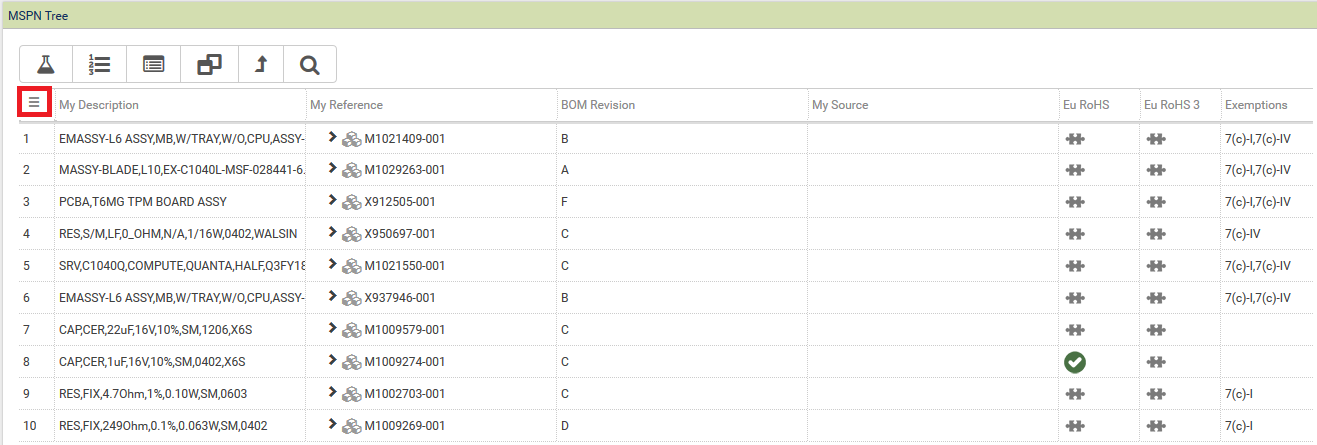Sort by My Description column header
Viewport: 1317px width, 445px height.
tap(99, 105)
